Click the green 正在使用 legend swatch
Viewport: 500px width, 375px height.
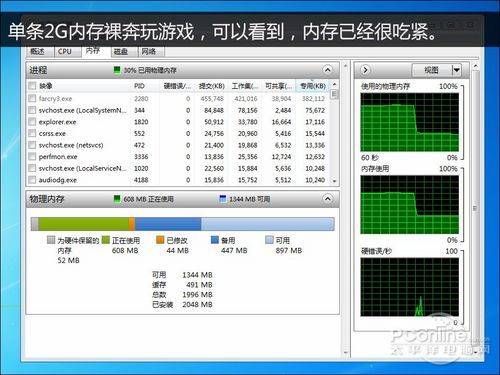tap(106, 240)
